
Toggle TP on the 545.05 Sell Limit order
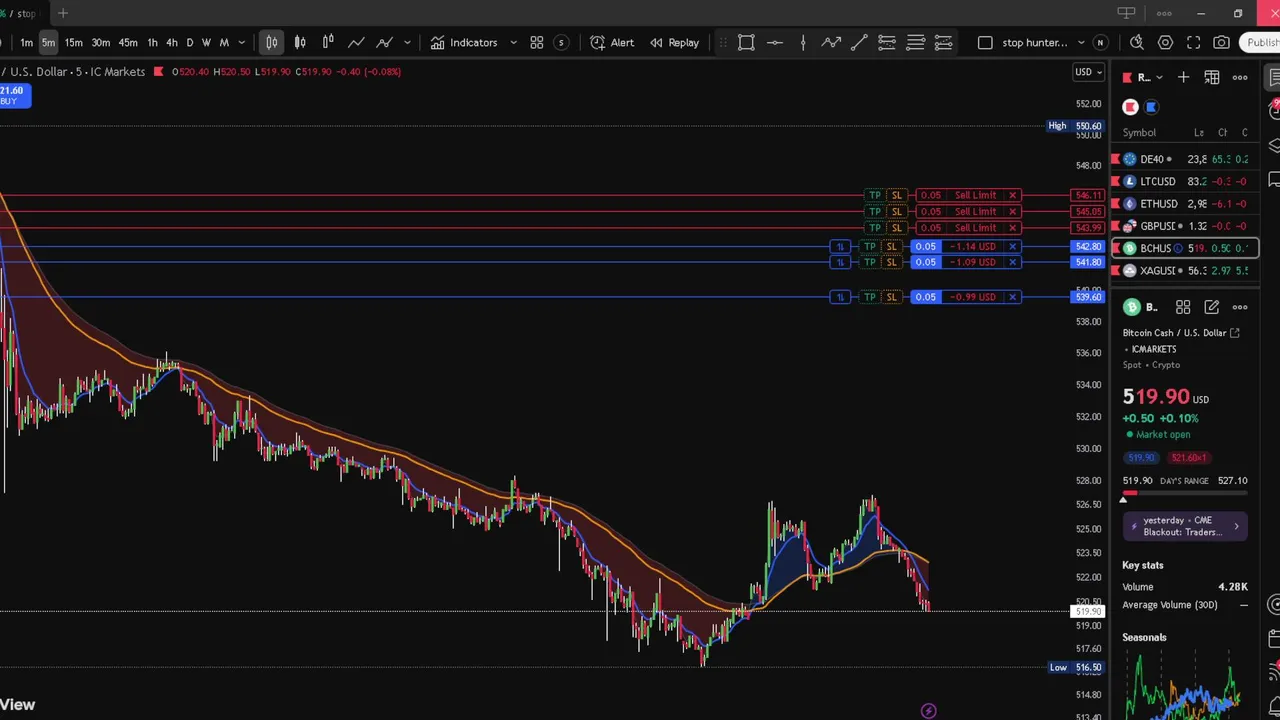875,211
